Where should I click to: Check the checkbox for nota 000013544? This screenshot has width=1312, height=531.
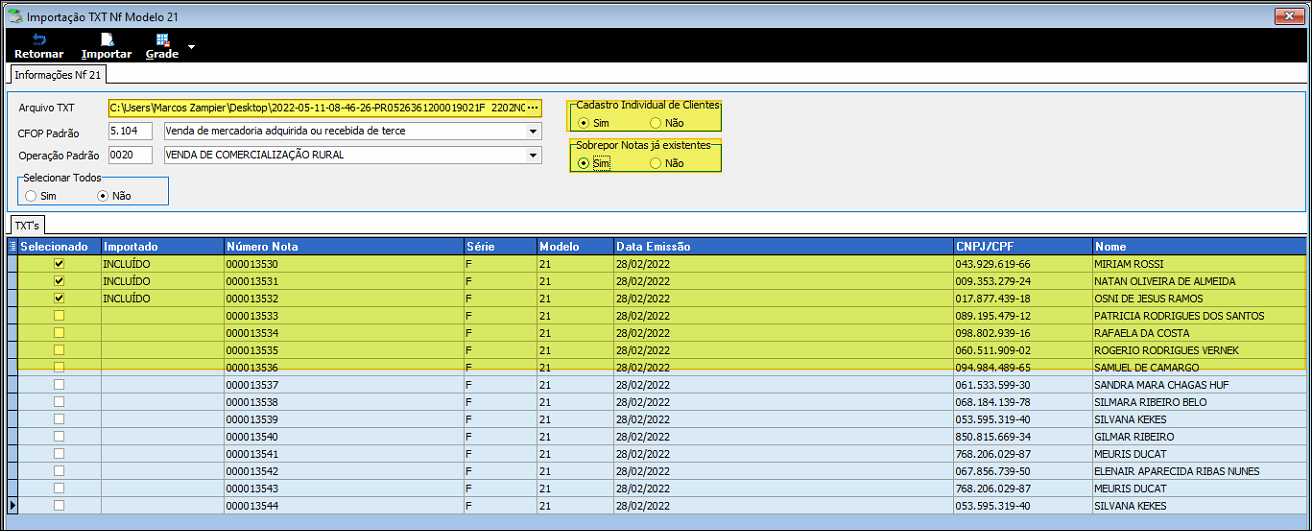[x=59, y=506]
